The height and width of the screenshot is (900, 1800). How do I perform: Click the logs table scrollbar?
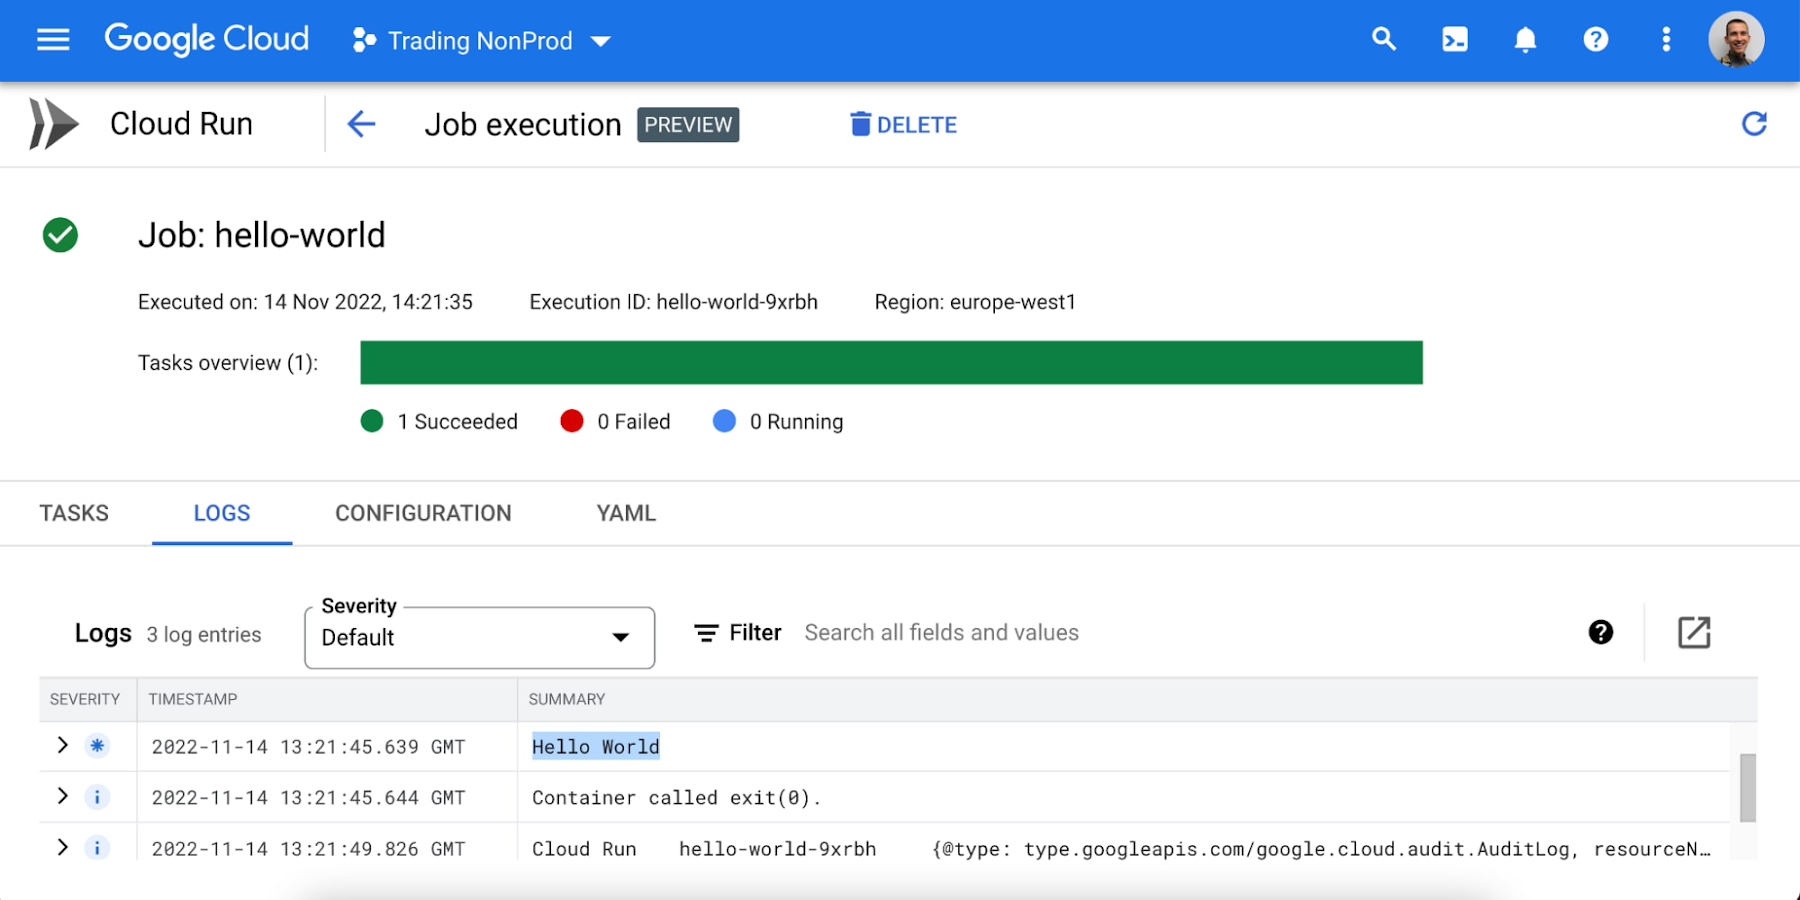click(x=1748, y=788)
